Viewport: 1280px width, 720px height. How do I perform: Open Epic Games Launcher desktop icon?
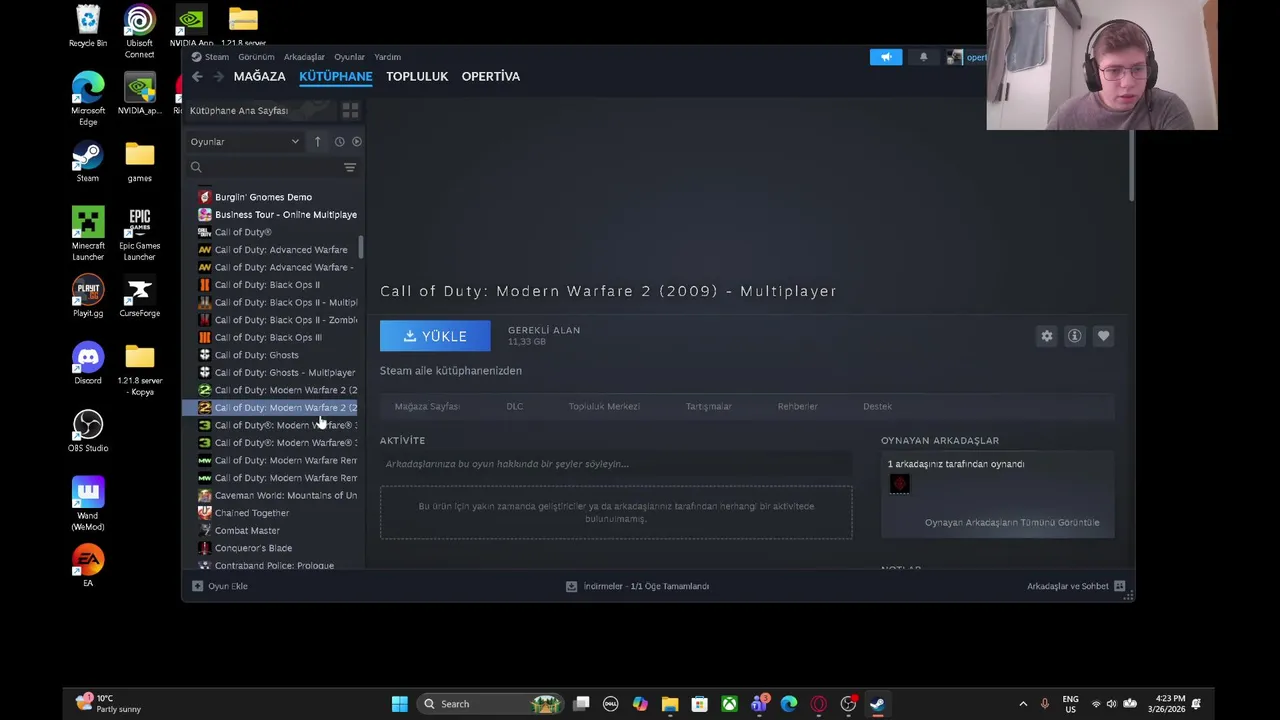[139, 234]
